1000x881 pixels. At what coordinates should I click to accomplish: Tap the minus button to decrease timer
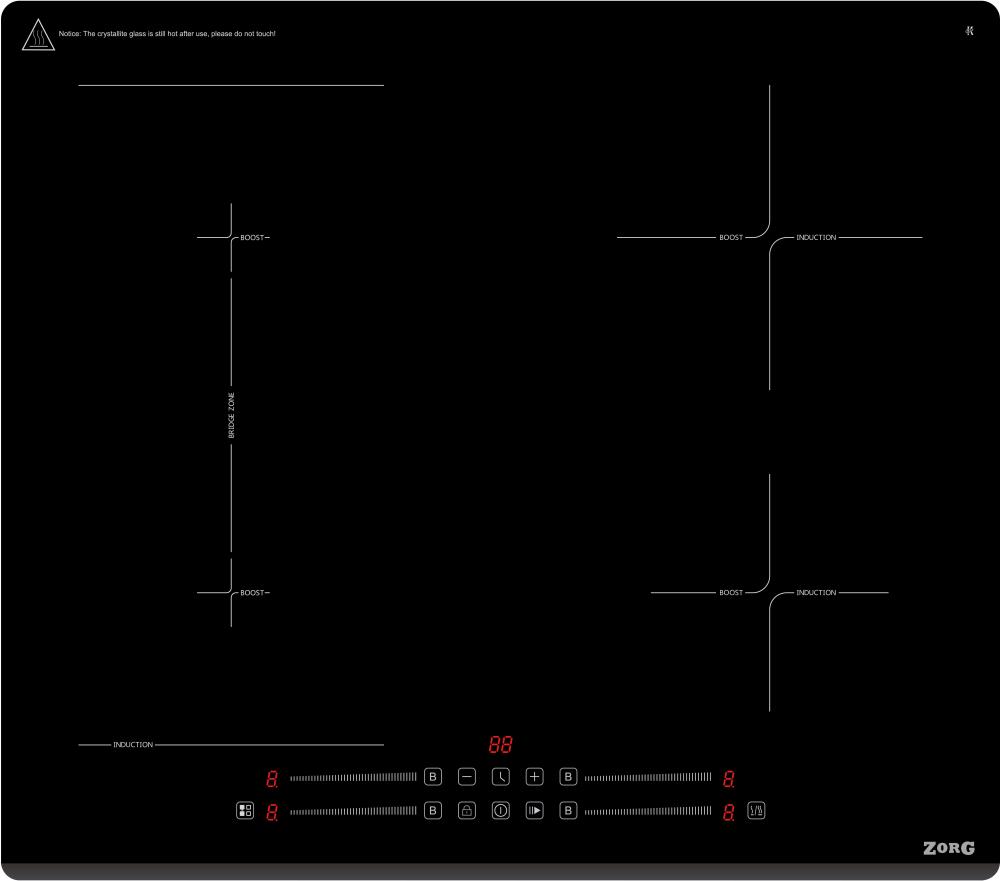pos(467,777)
